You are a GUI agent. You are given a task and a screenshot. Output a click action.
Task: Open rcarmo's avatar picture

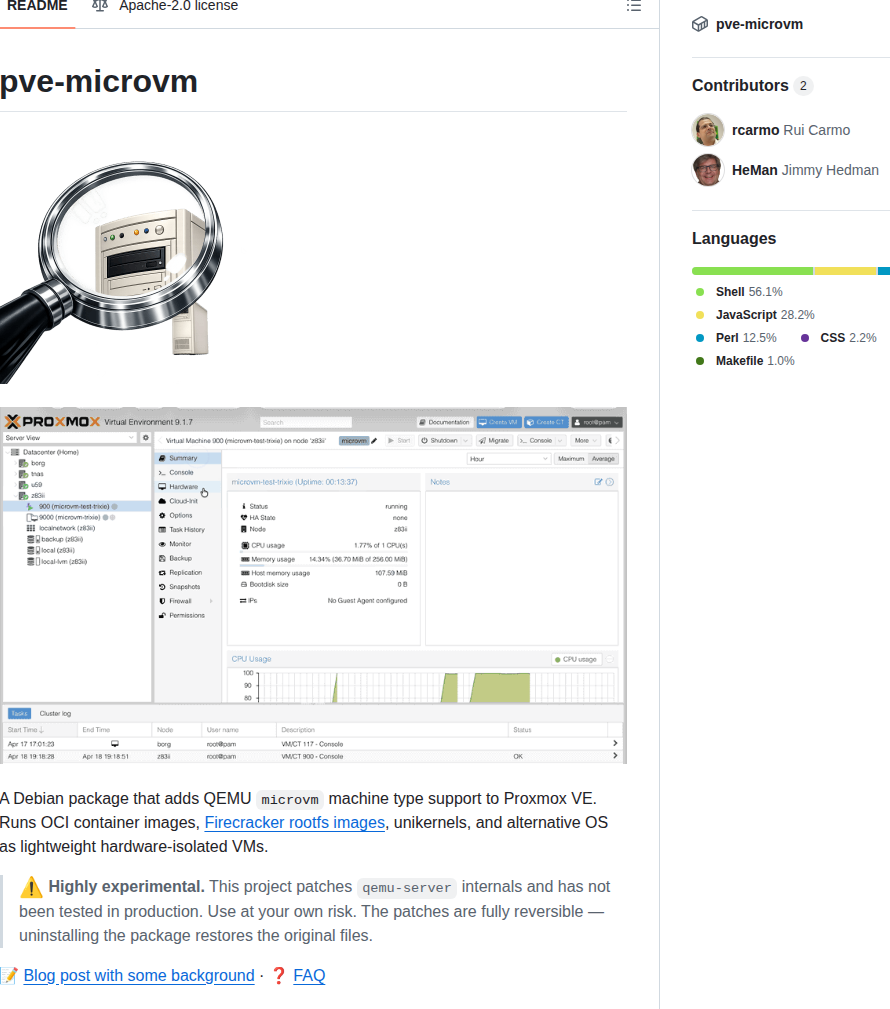(708, 130)
